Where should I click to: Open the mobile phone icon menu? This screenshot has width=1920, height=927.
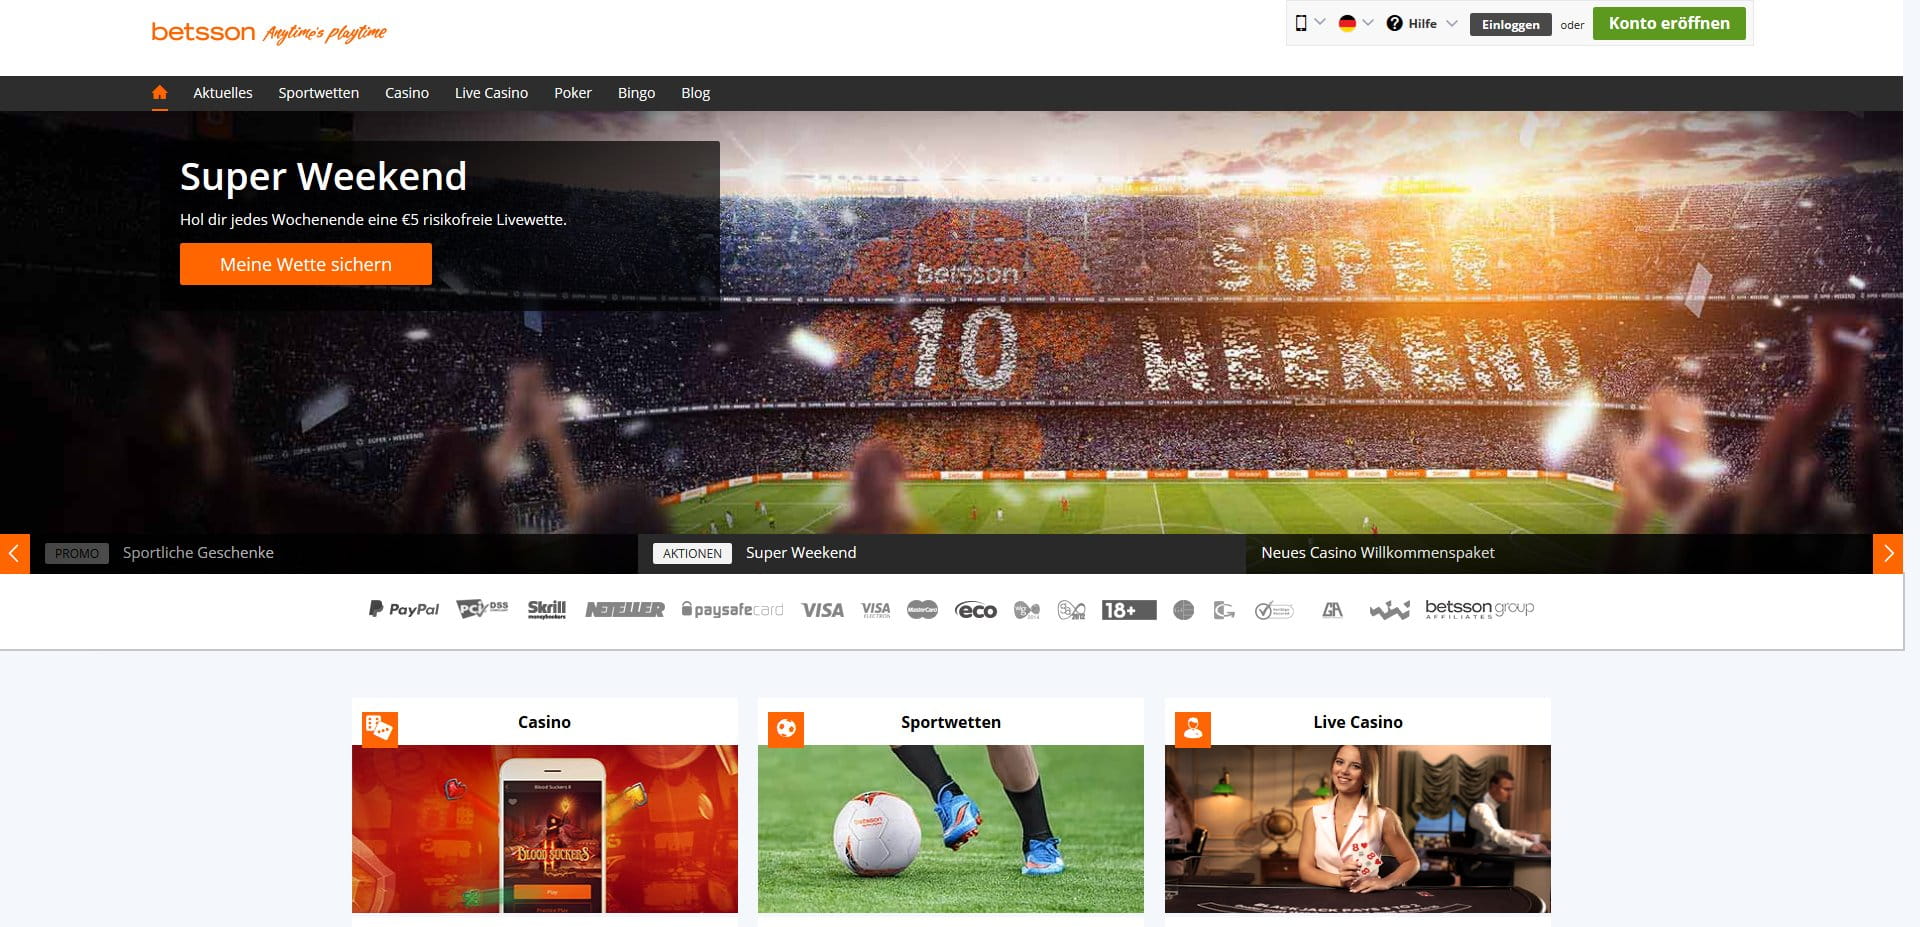click(1301, 23)
